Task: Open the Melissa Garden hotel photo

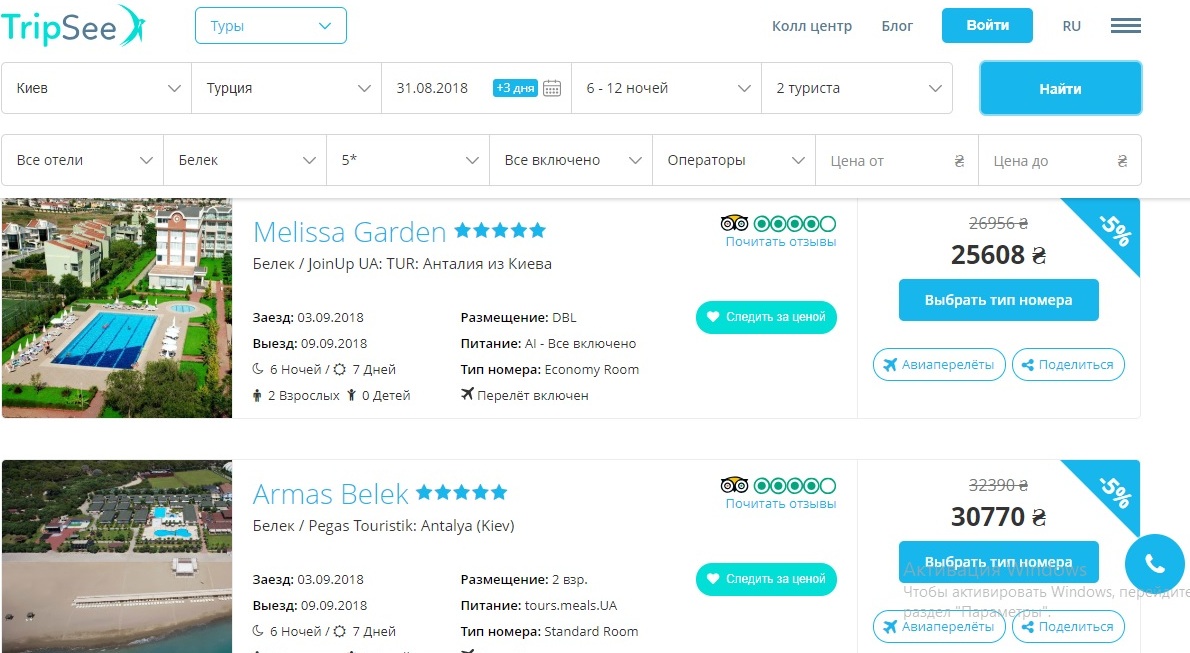Action: tap(117, 308)
